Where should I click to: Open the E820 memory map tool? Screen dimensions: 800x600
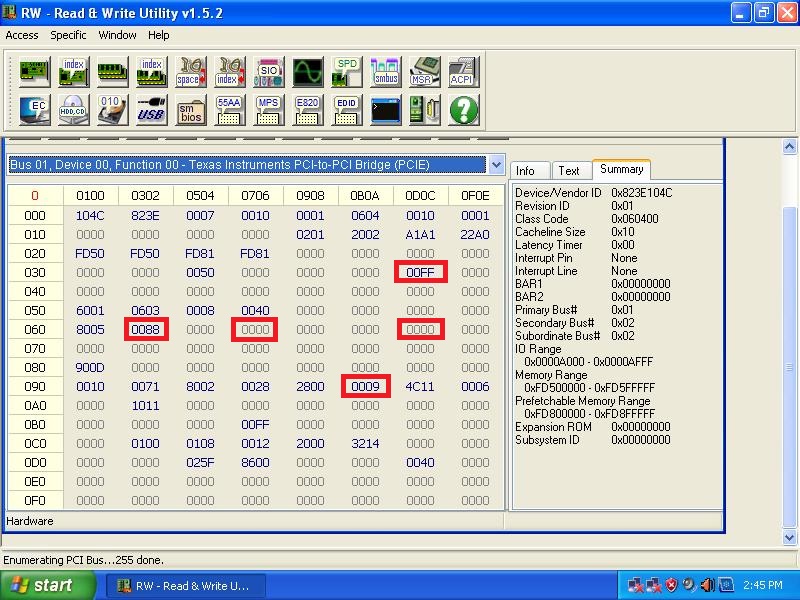pyautogui.click(x=308, y=110)
